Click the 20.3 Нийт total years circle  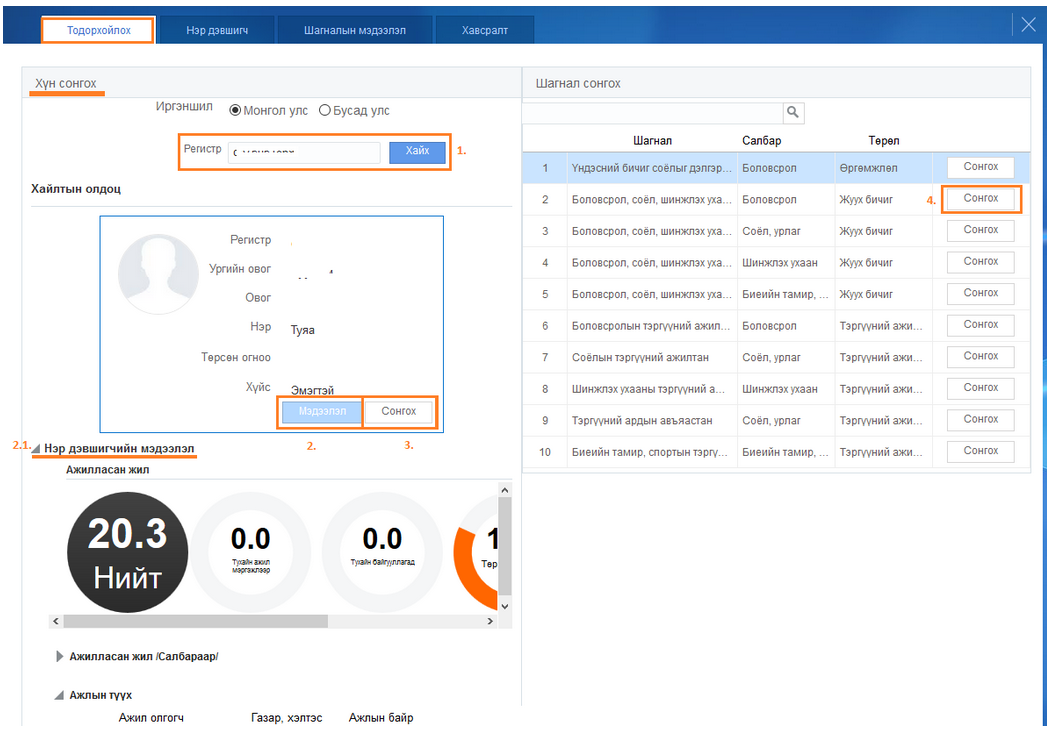pyautogui.click(x=128, y=552)
